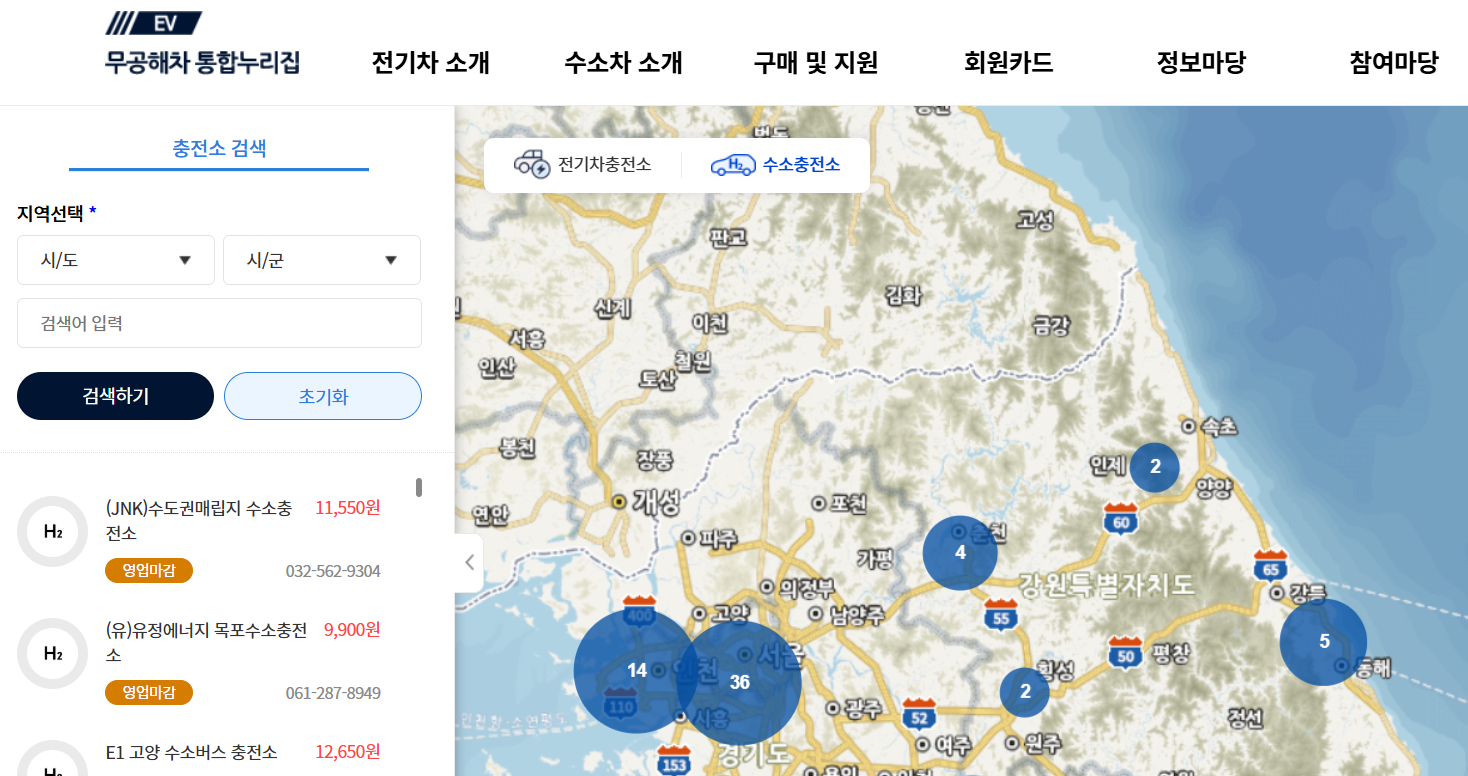Open the cluster marker 2 near 인제
This screenshot has height=776, width=1468.
click(x=1155, y=466)
